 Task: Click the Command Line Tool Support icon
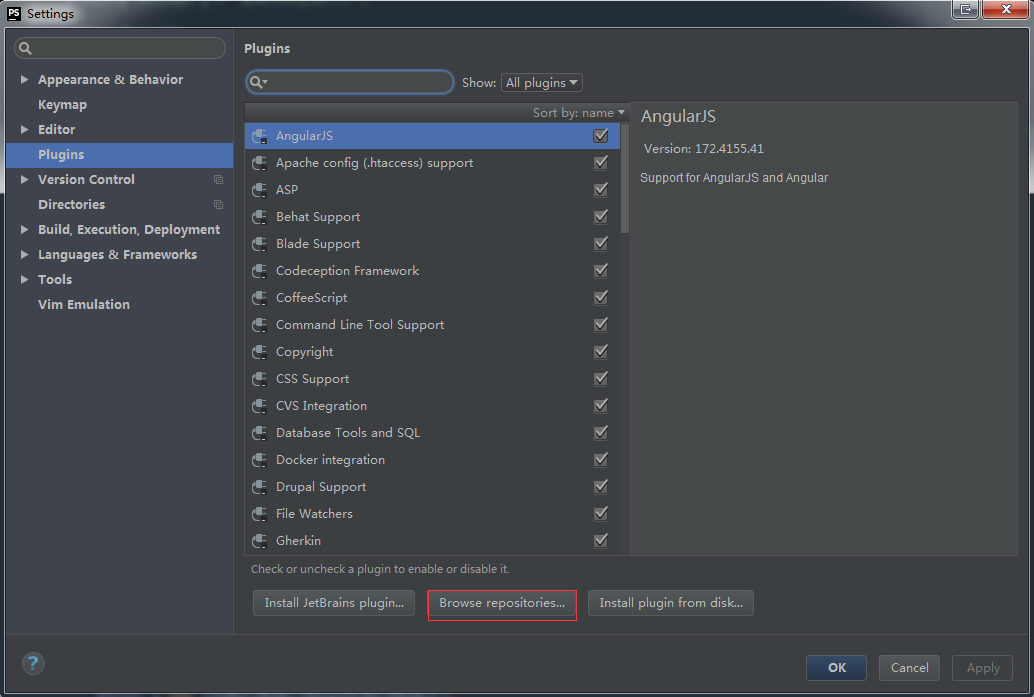[260, 325]
